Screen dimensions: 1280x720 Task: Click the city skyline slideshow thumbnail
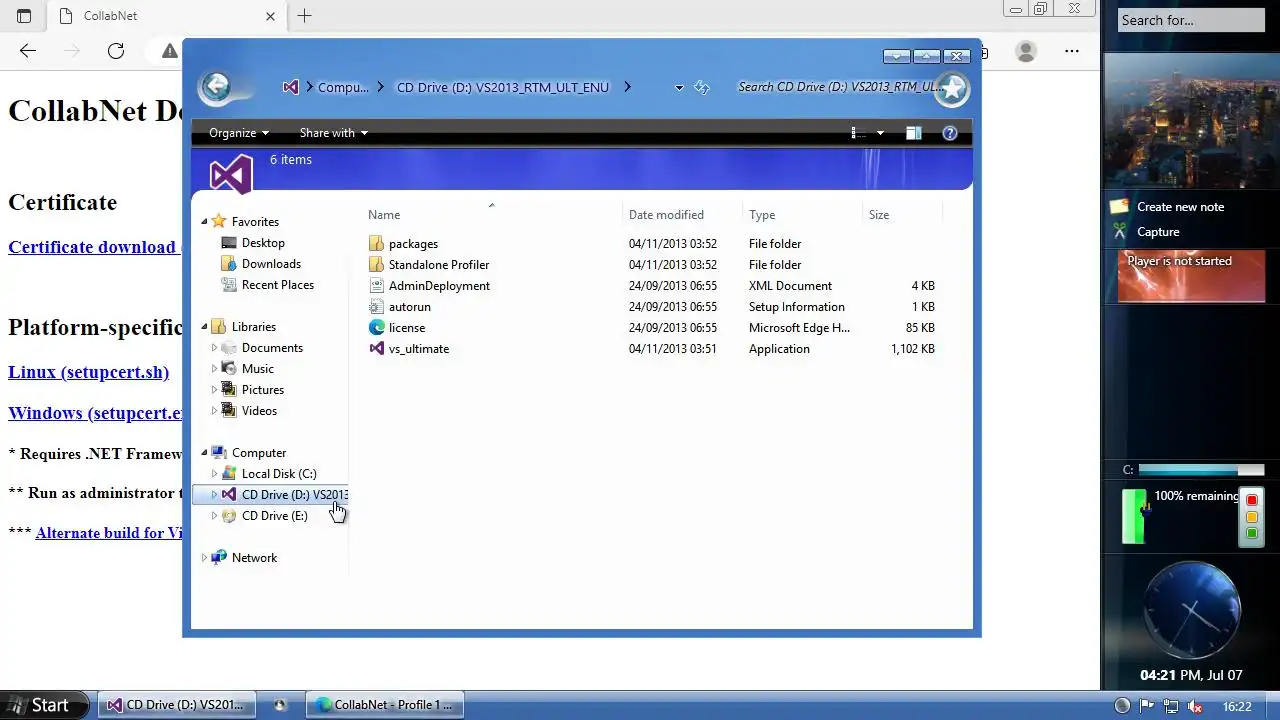(1191, 121)
